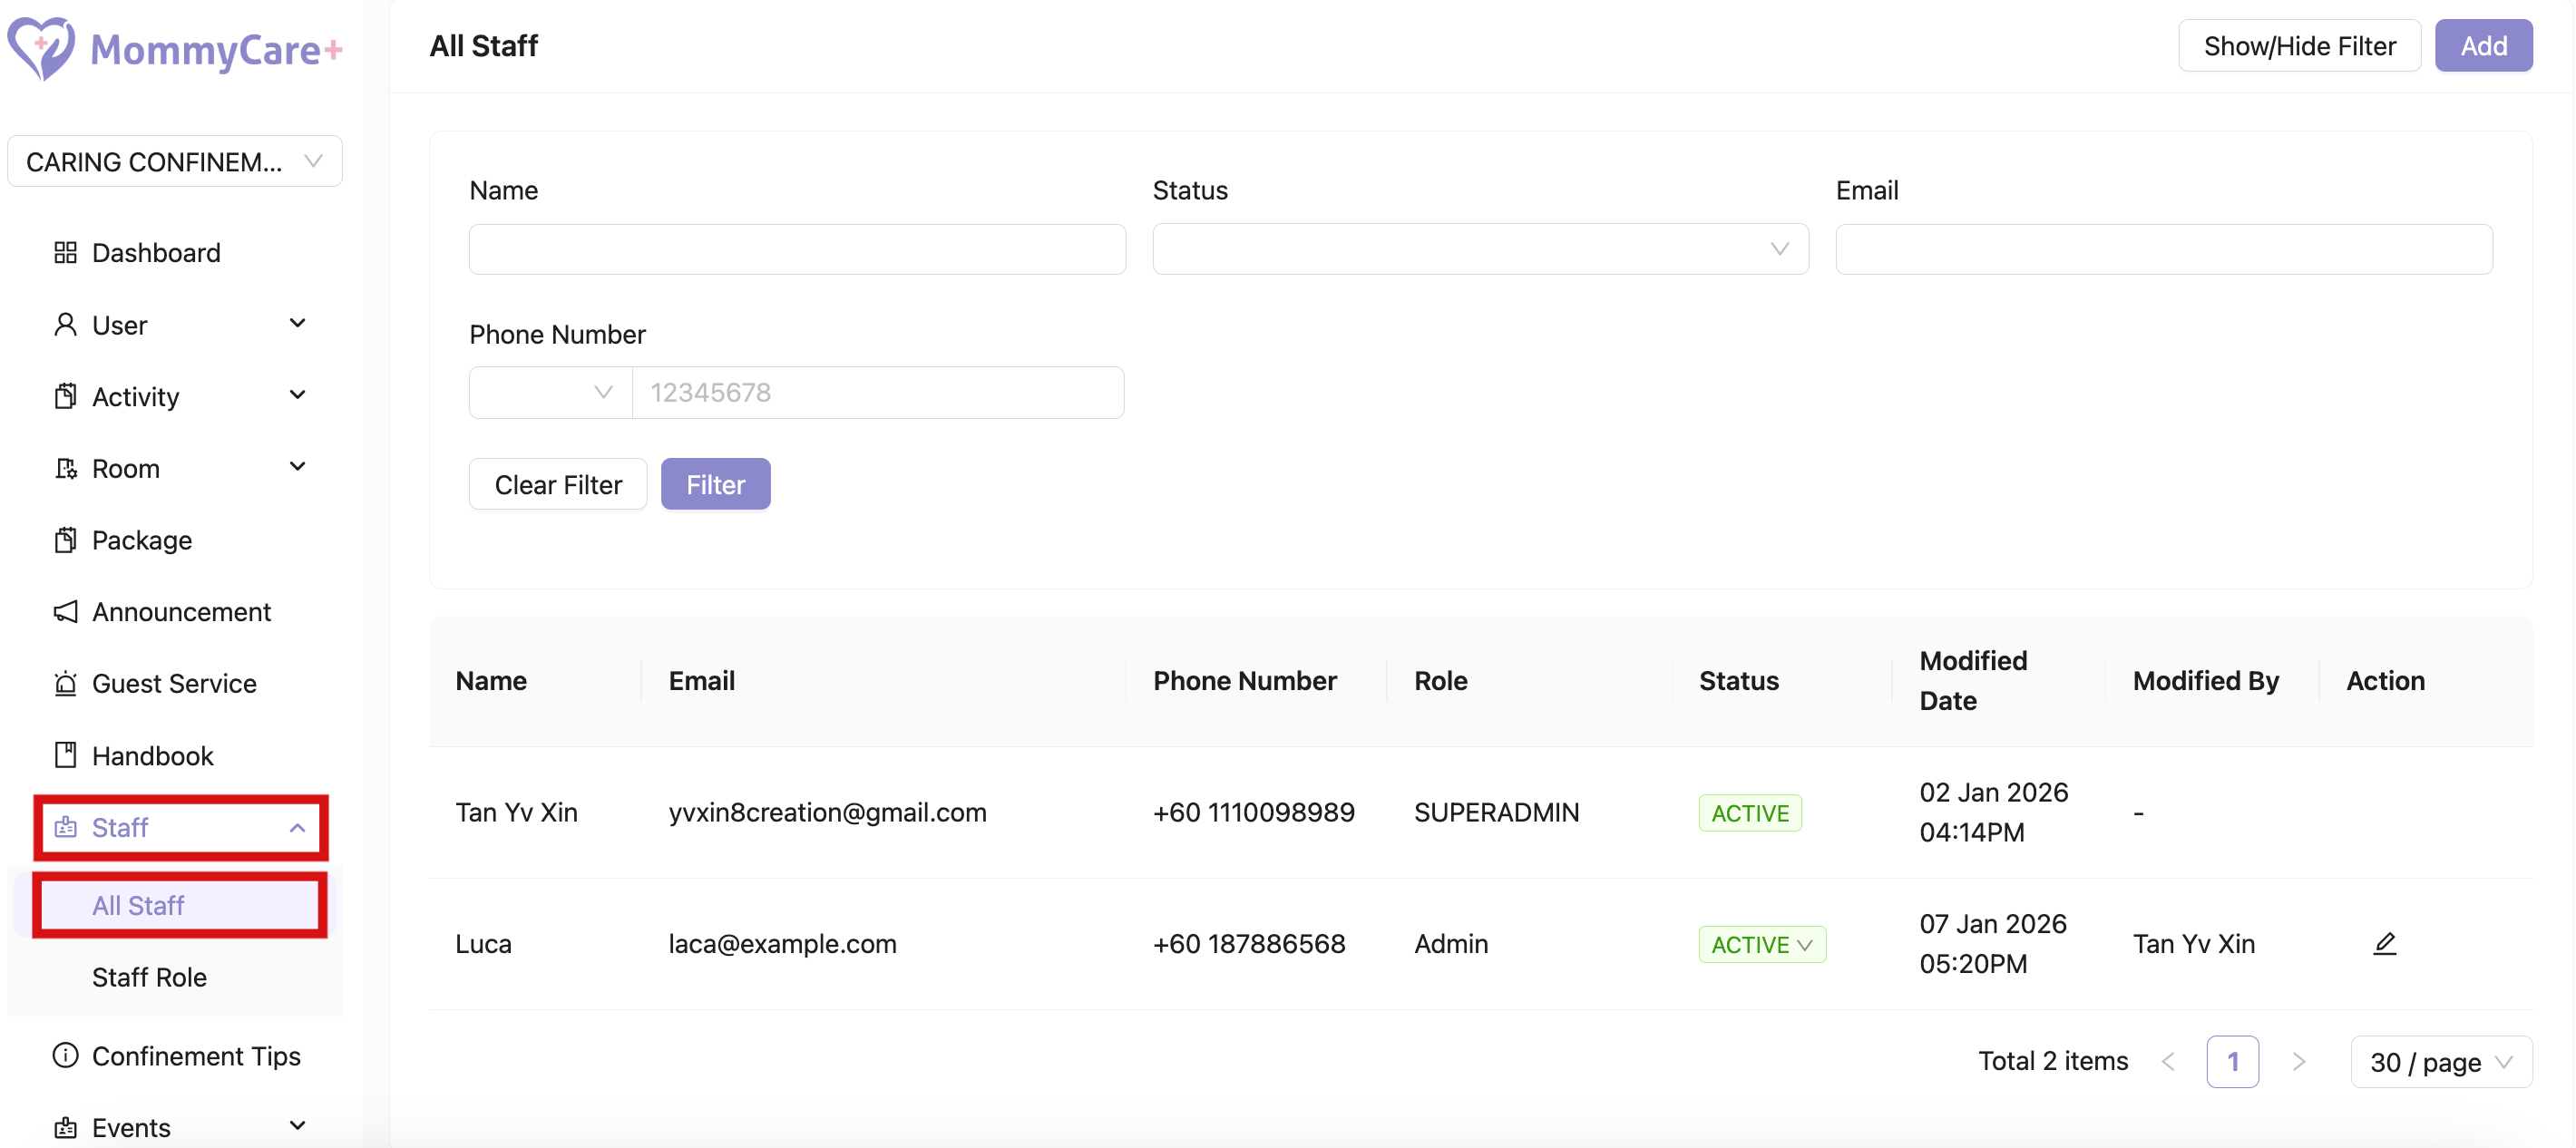Click the Dashboard grid icon

[65, 253]
